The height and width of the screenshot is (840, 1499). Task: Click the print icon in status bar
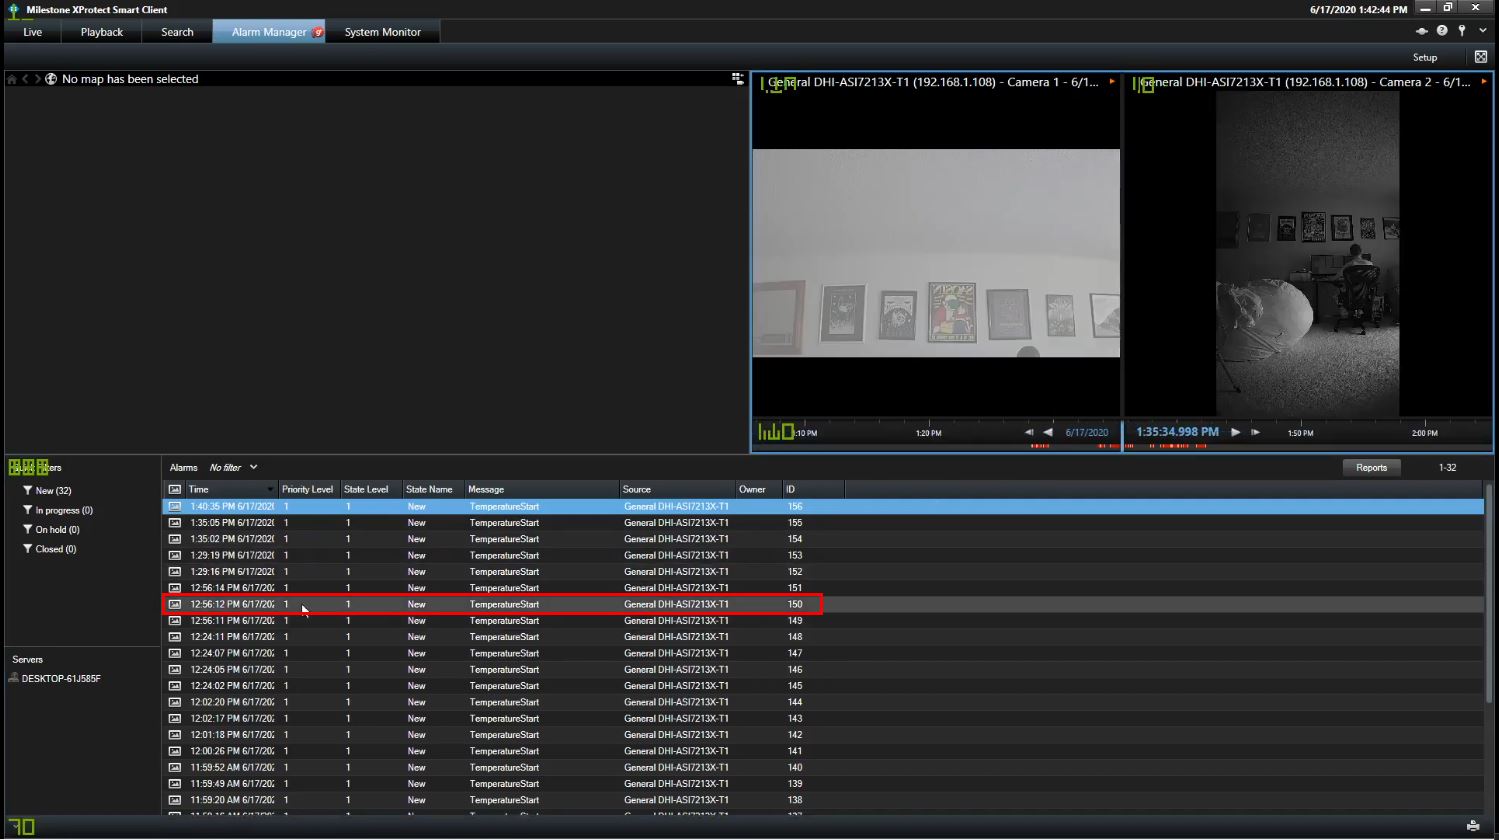coord(1472,826)
